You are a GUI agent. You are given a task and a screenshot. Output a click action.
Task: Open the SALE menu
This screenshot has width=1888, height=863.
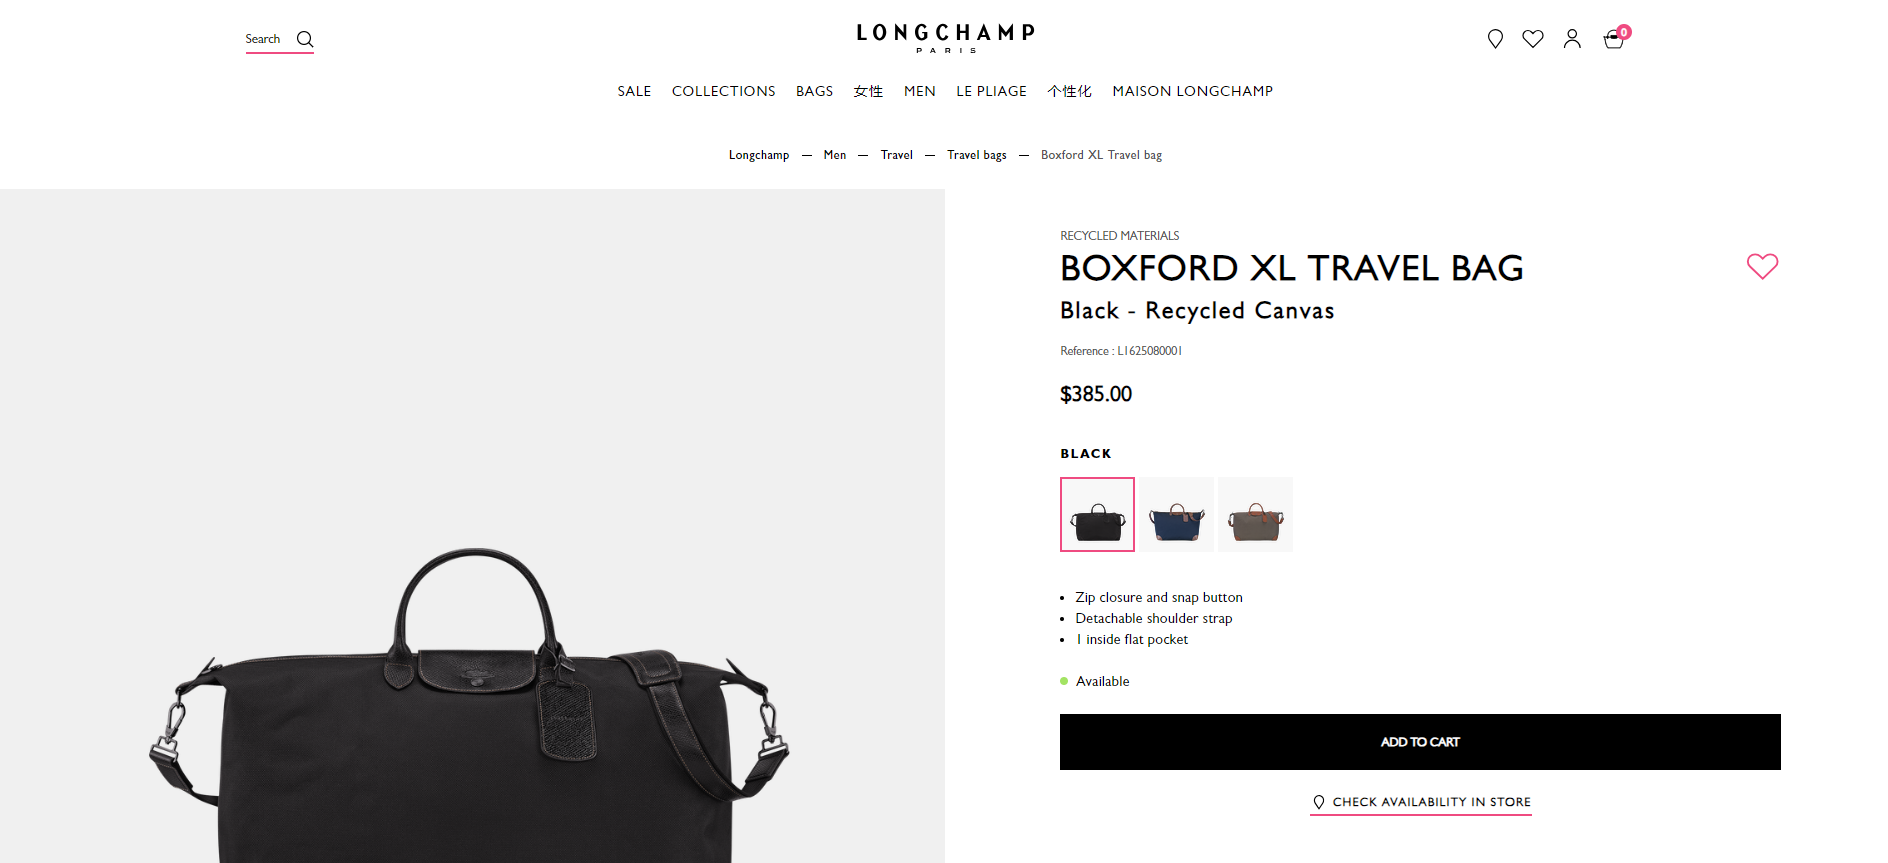[634, 91]
